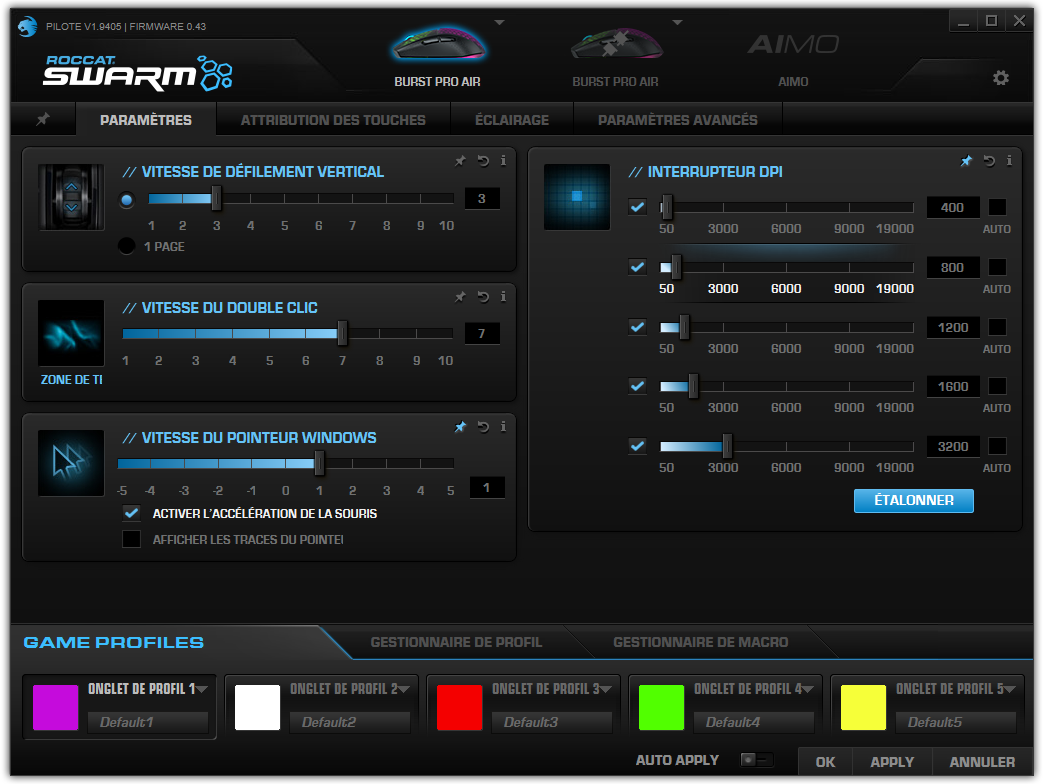The image size is (1044, 784).
Task: Show info for Vitesse du pointeur Windows
Action: (x=503, y=427)
